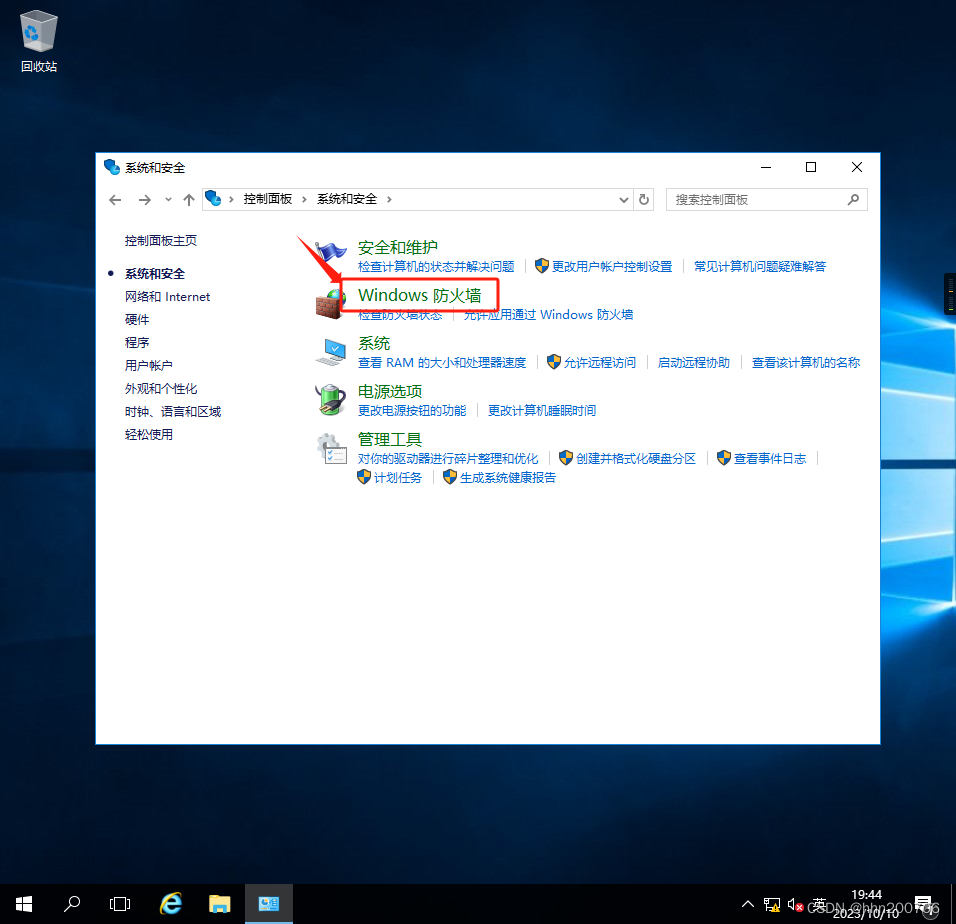Click the System computer icon

331,352
